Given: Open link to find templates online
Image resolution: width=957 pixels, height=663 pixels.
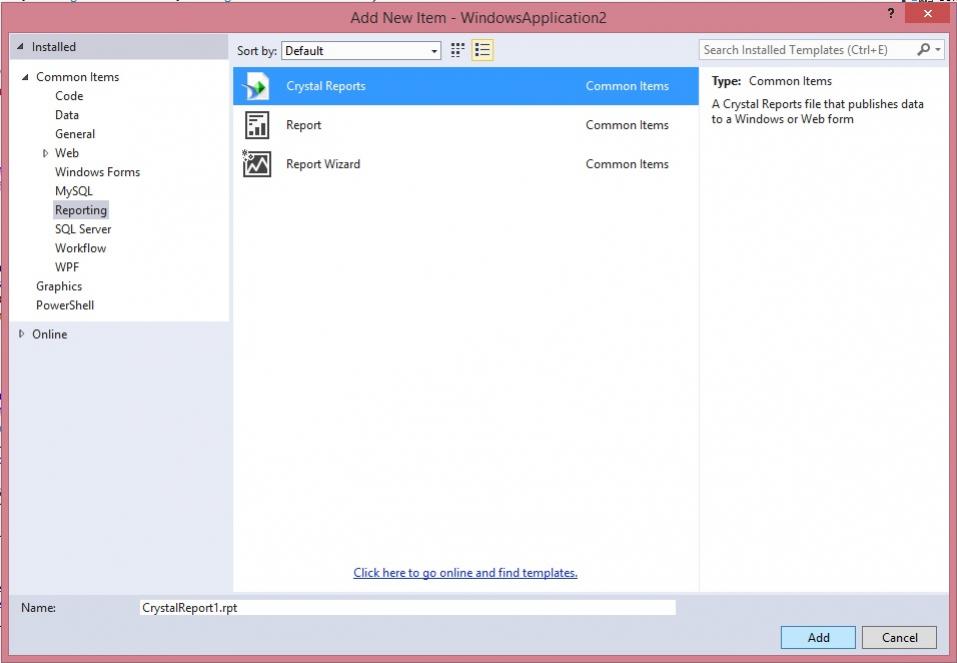Looking at the screenshot, I should pos(465,573).
